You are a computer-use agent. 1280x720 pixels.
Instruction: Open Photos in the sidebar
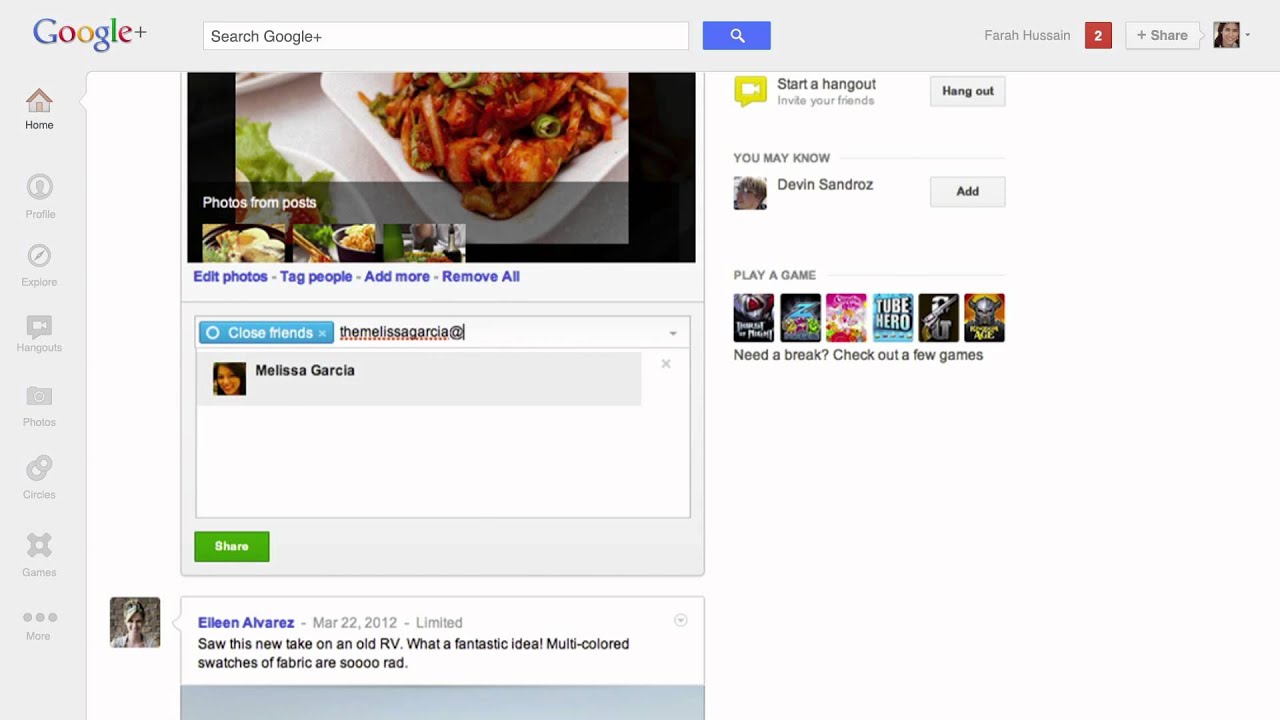39,406
